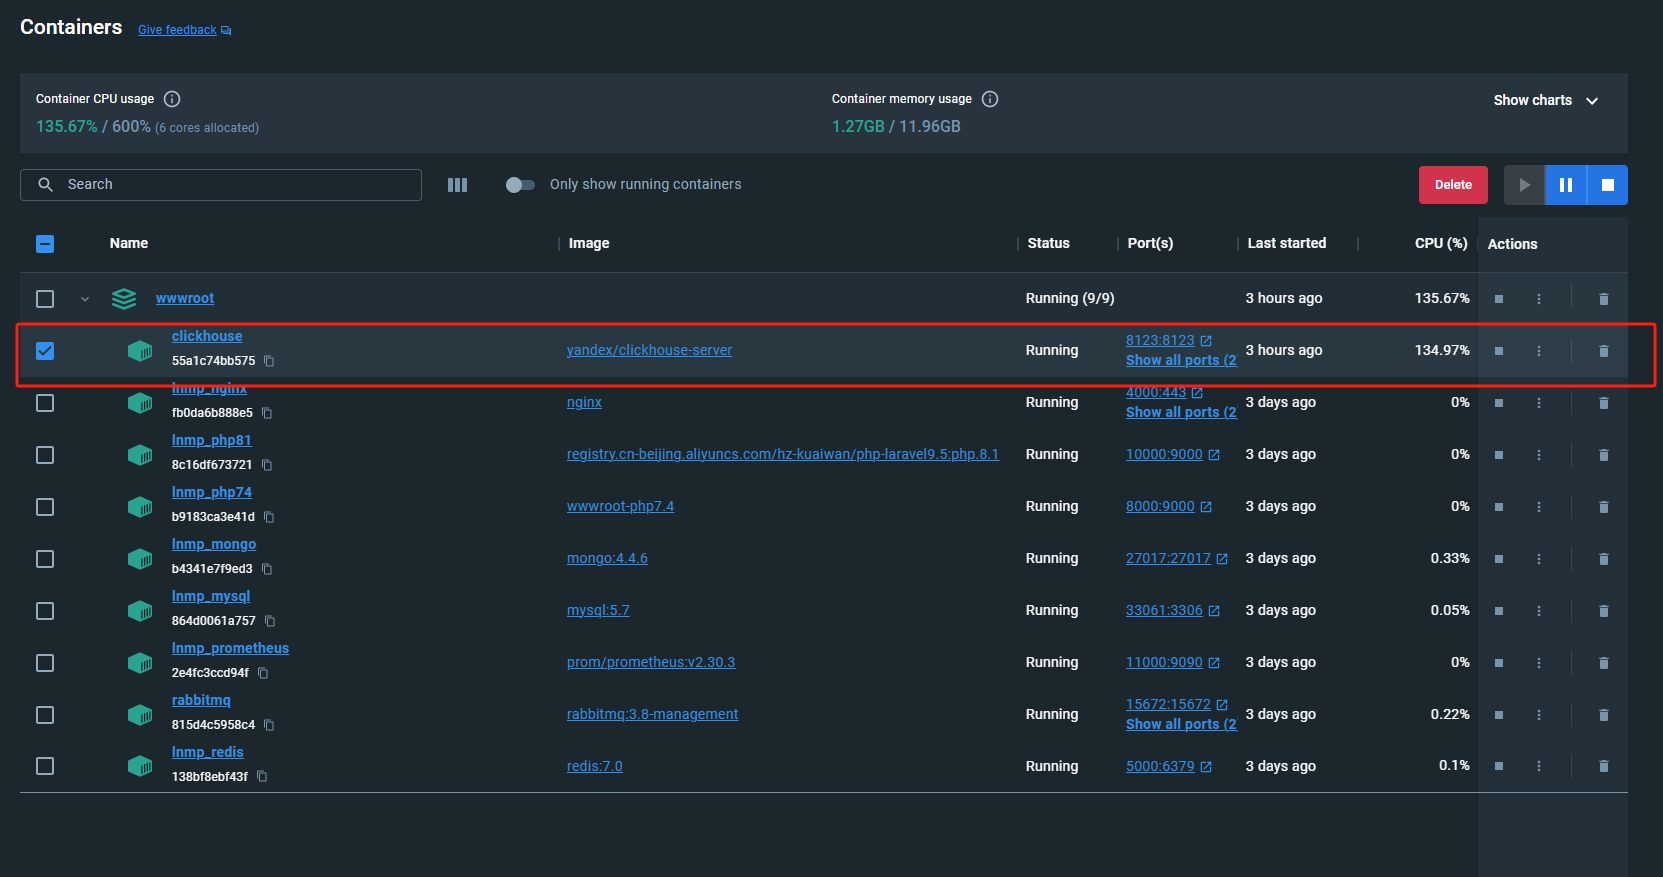Open the wwwroot stack name link

[x=185, y=299]
